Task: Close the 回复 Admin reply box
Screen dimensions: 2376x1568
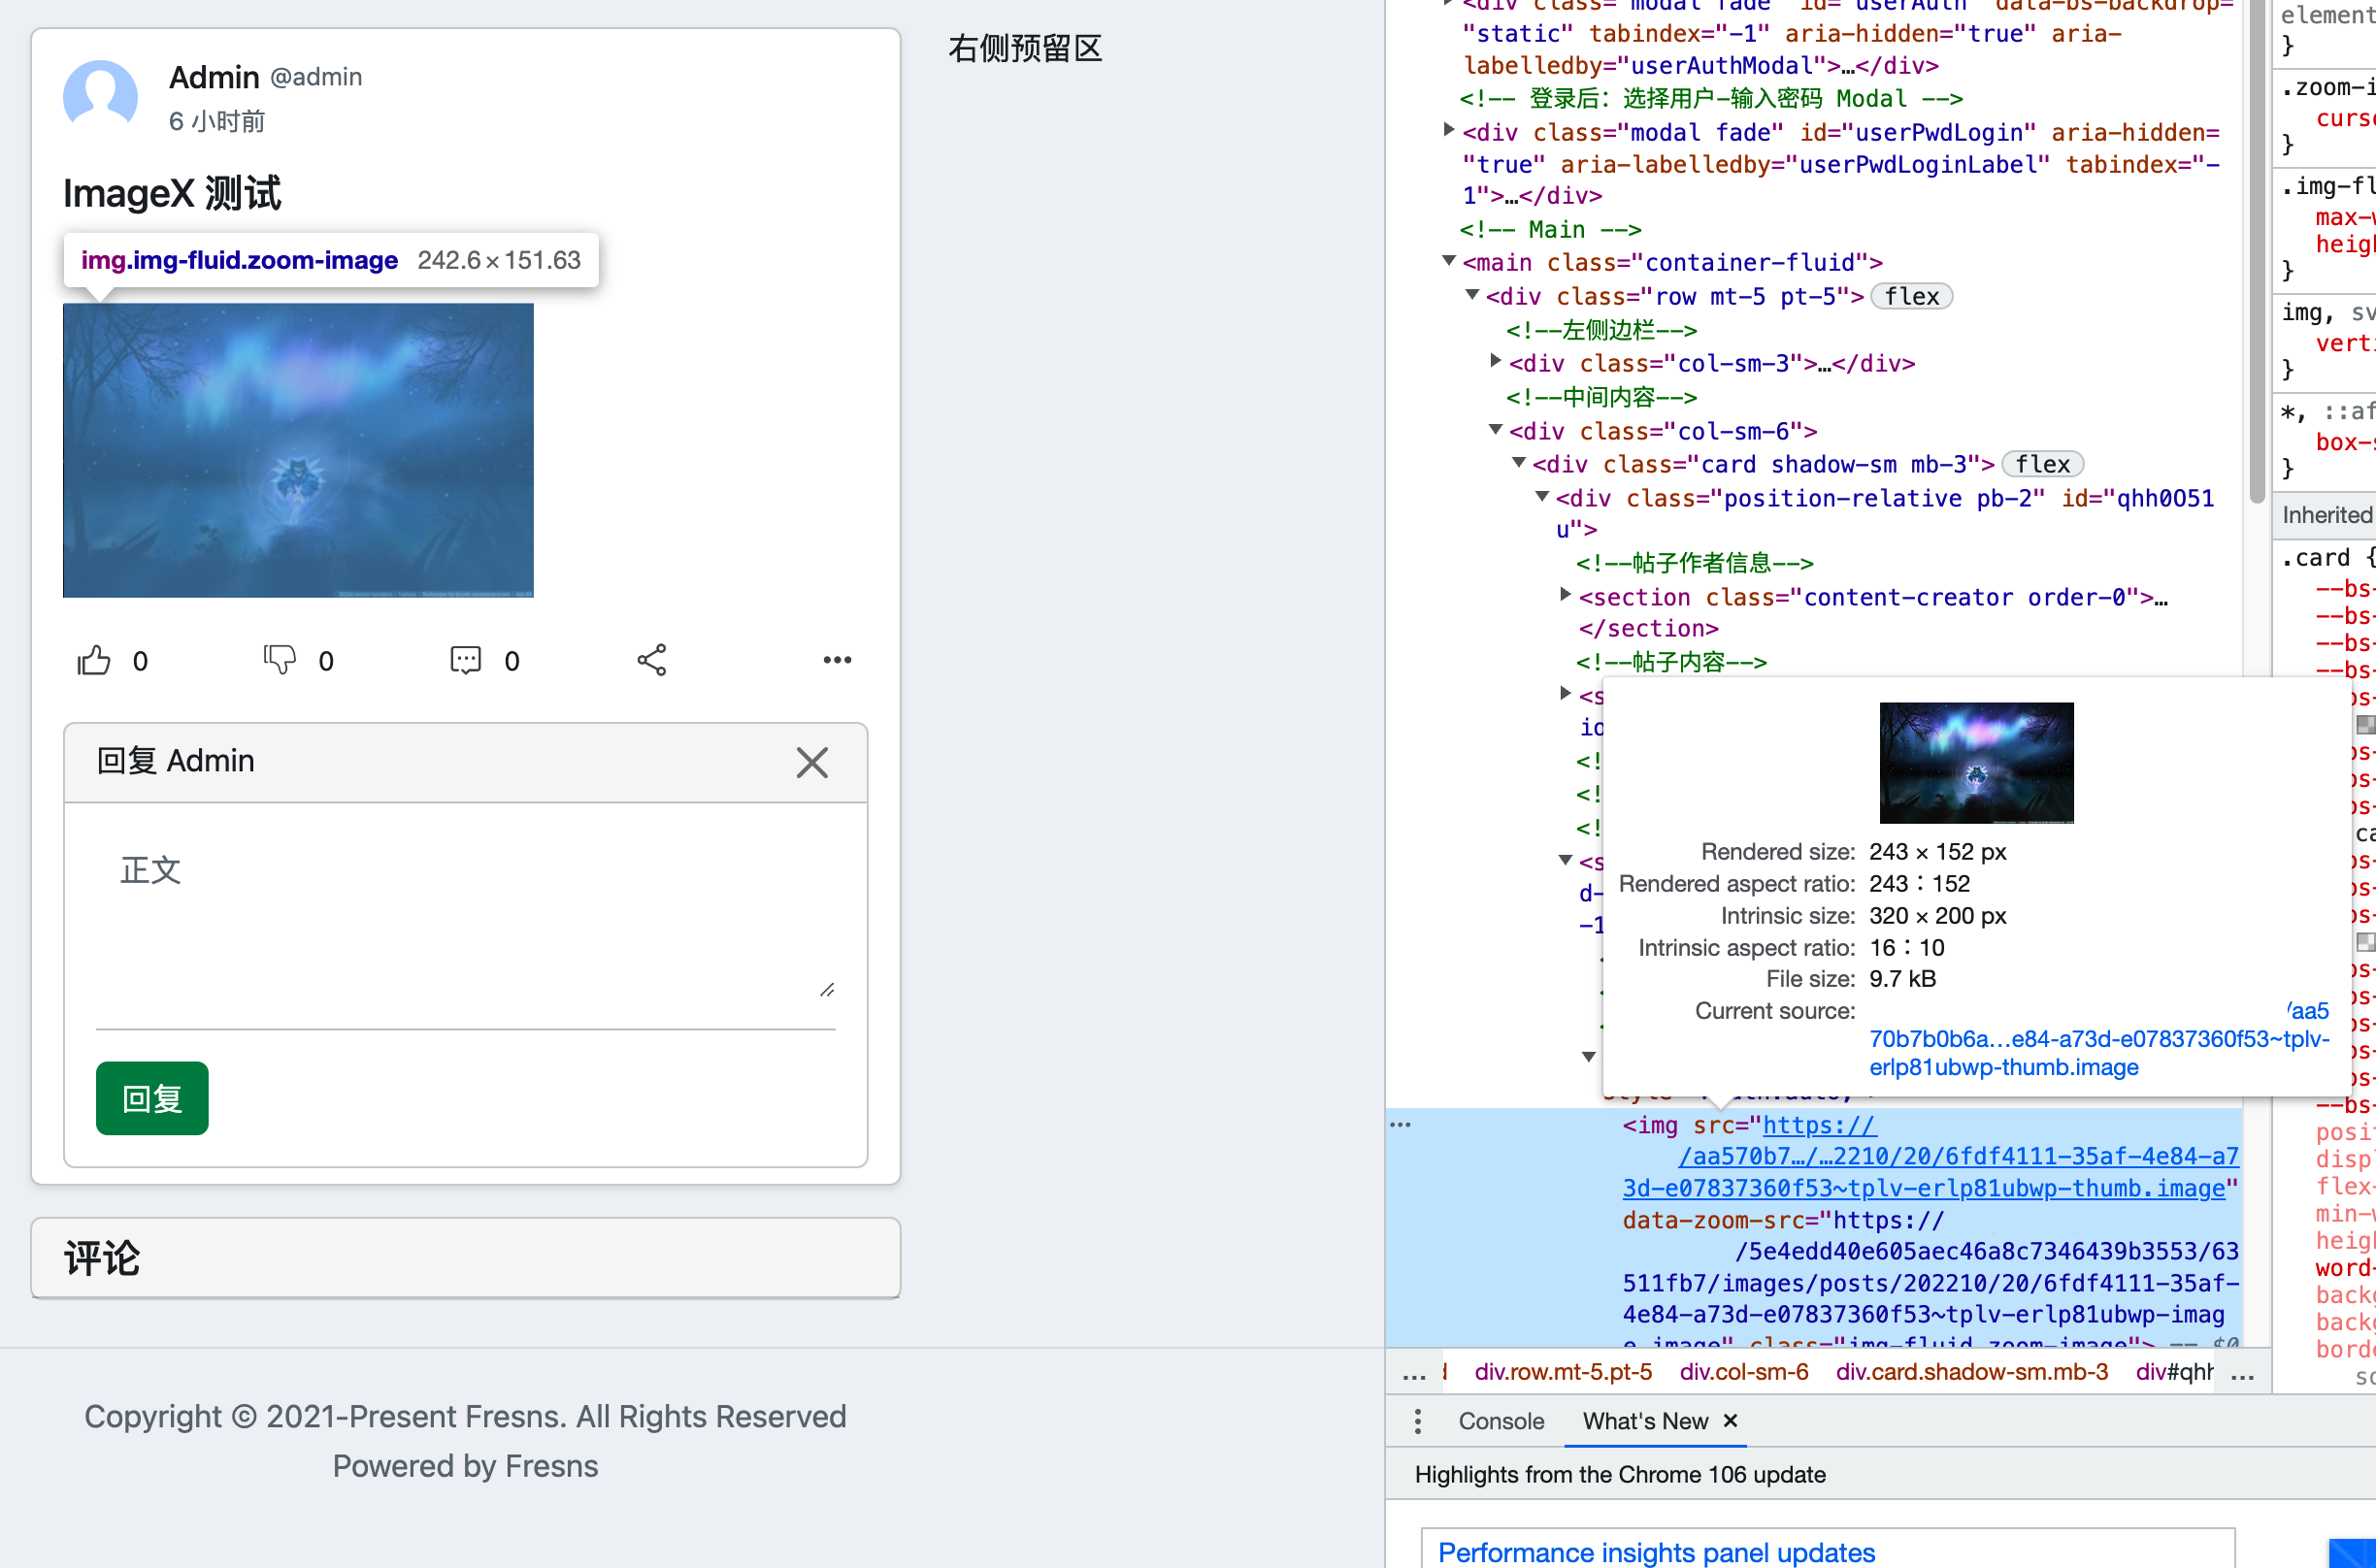Action: pyautogui.click(x=812, y=763)
